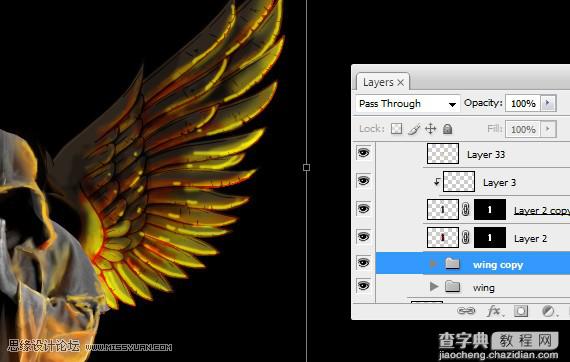Open the fx layer style menu
The height and width of the screenshot is (362, 570).
coord(495,311)
